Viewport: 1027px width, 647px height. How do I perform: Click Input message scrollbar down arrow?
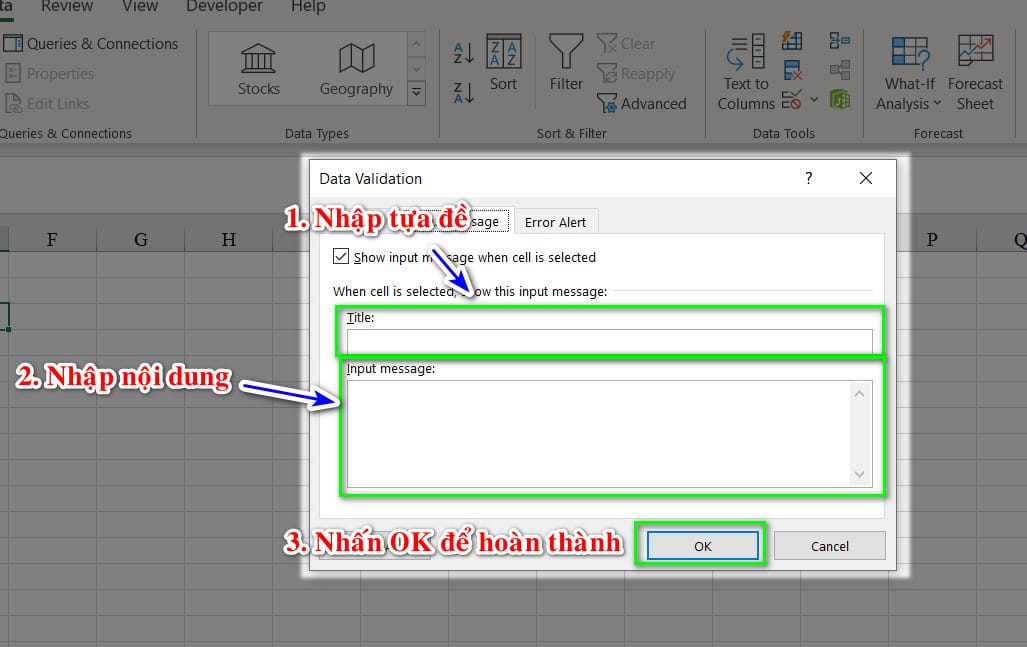(x=859, y=474)
